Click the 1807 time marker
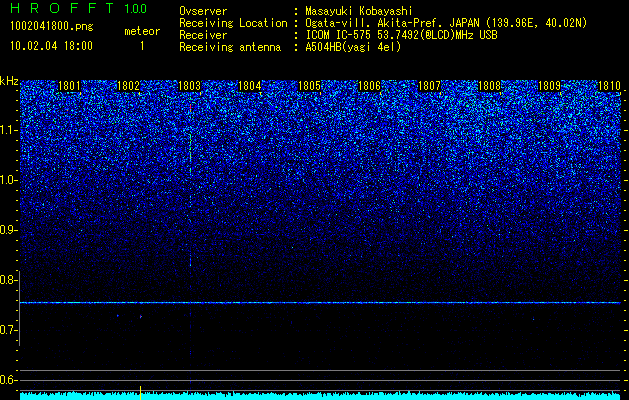 (429, 86)
